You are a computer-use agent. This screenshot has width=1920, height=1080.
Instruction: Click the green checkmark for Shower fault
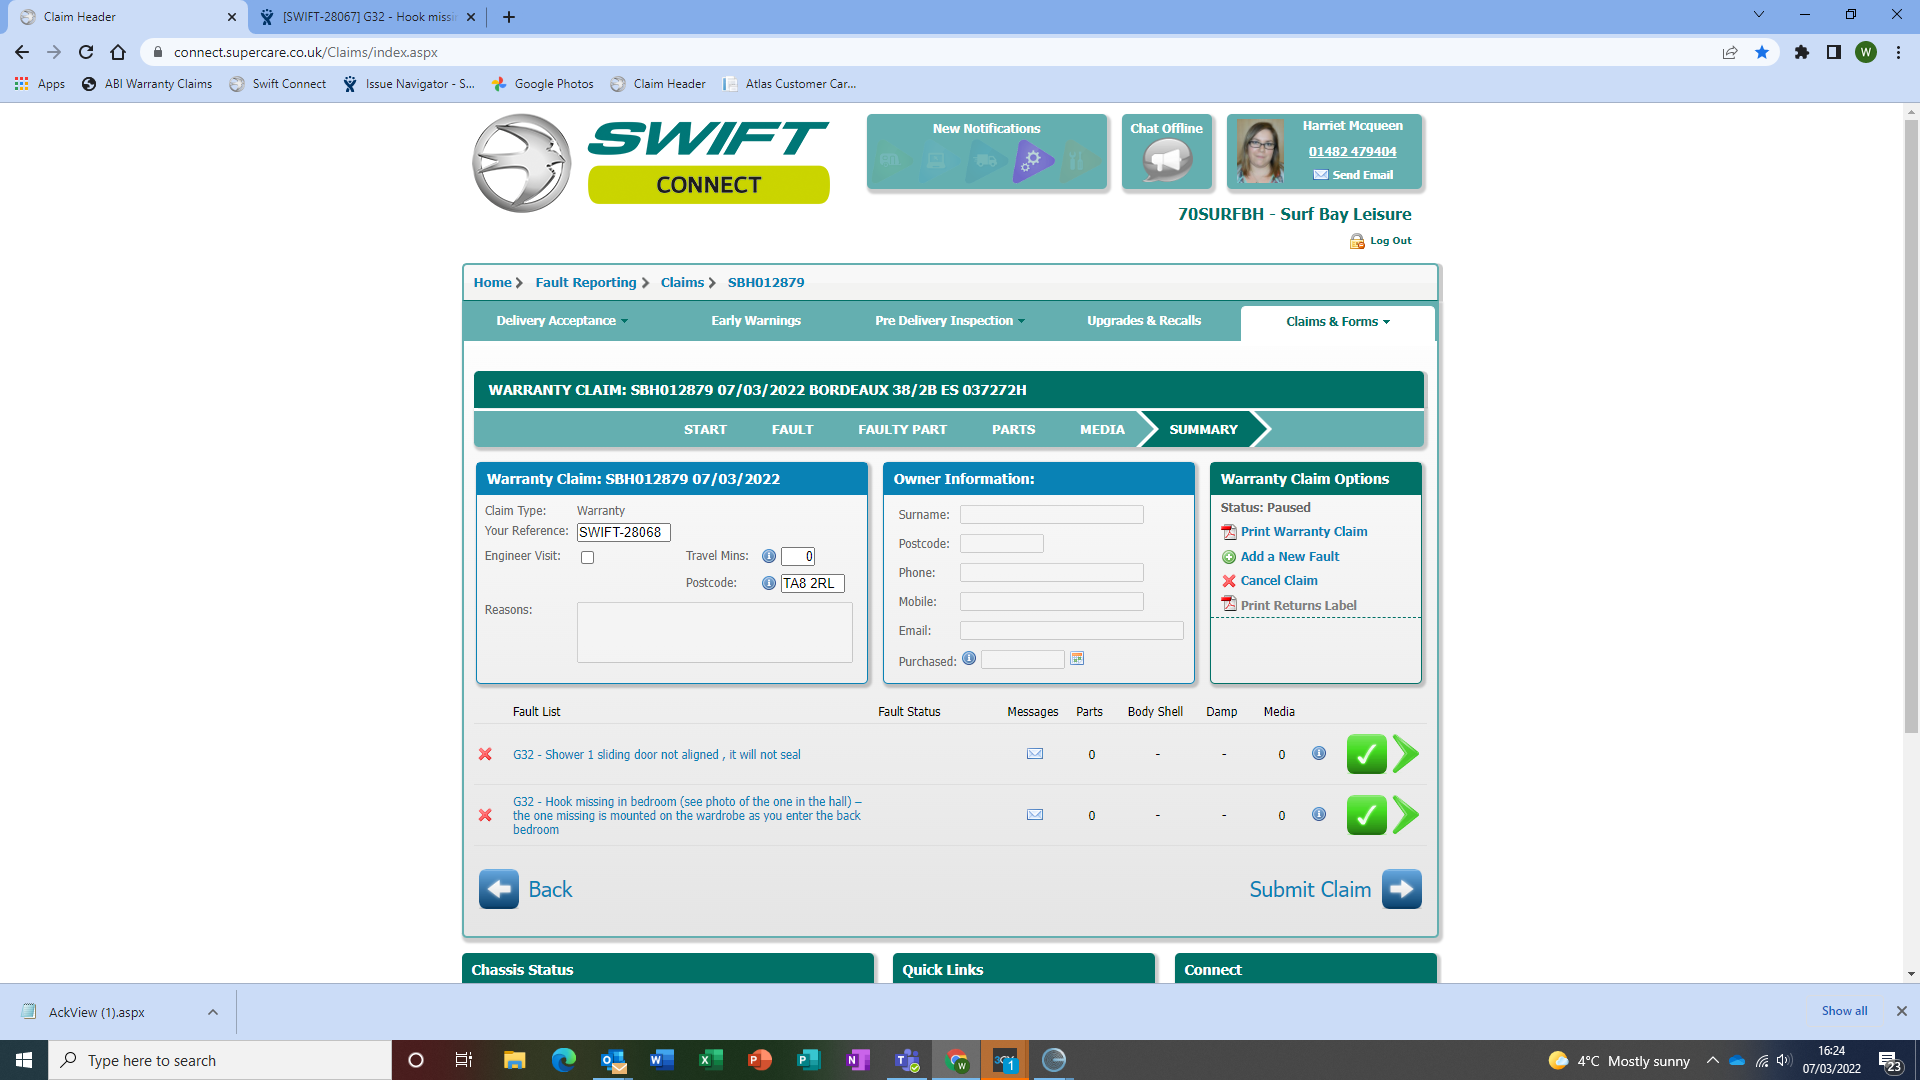(x=1366, y=754)
